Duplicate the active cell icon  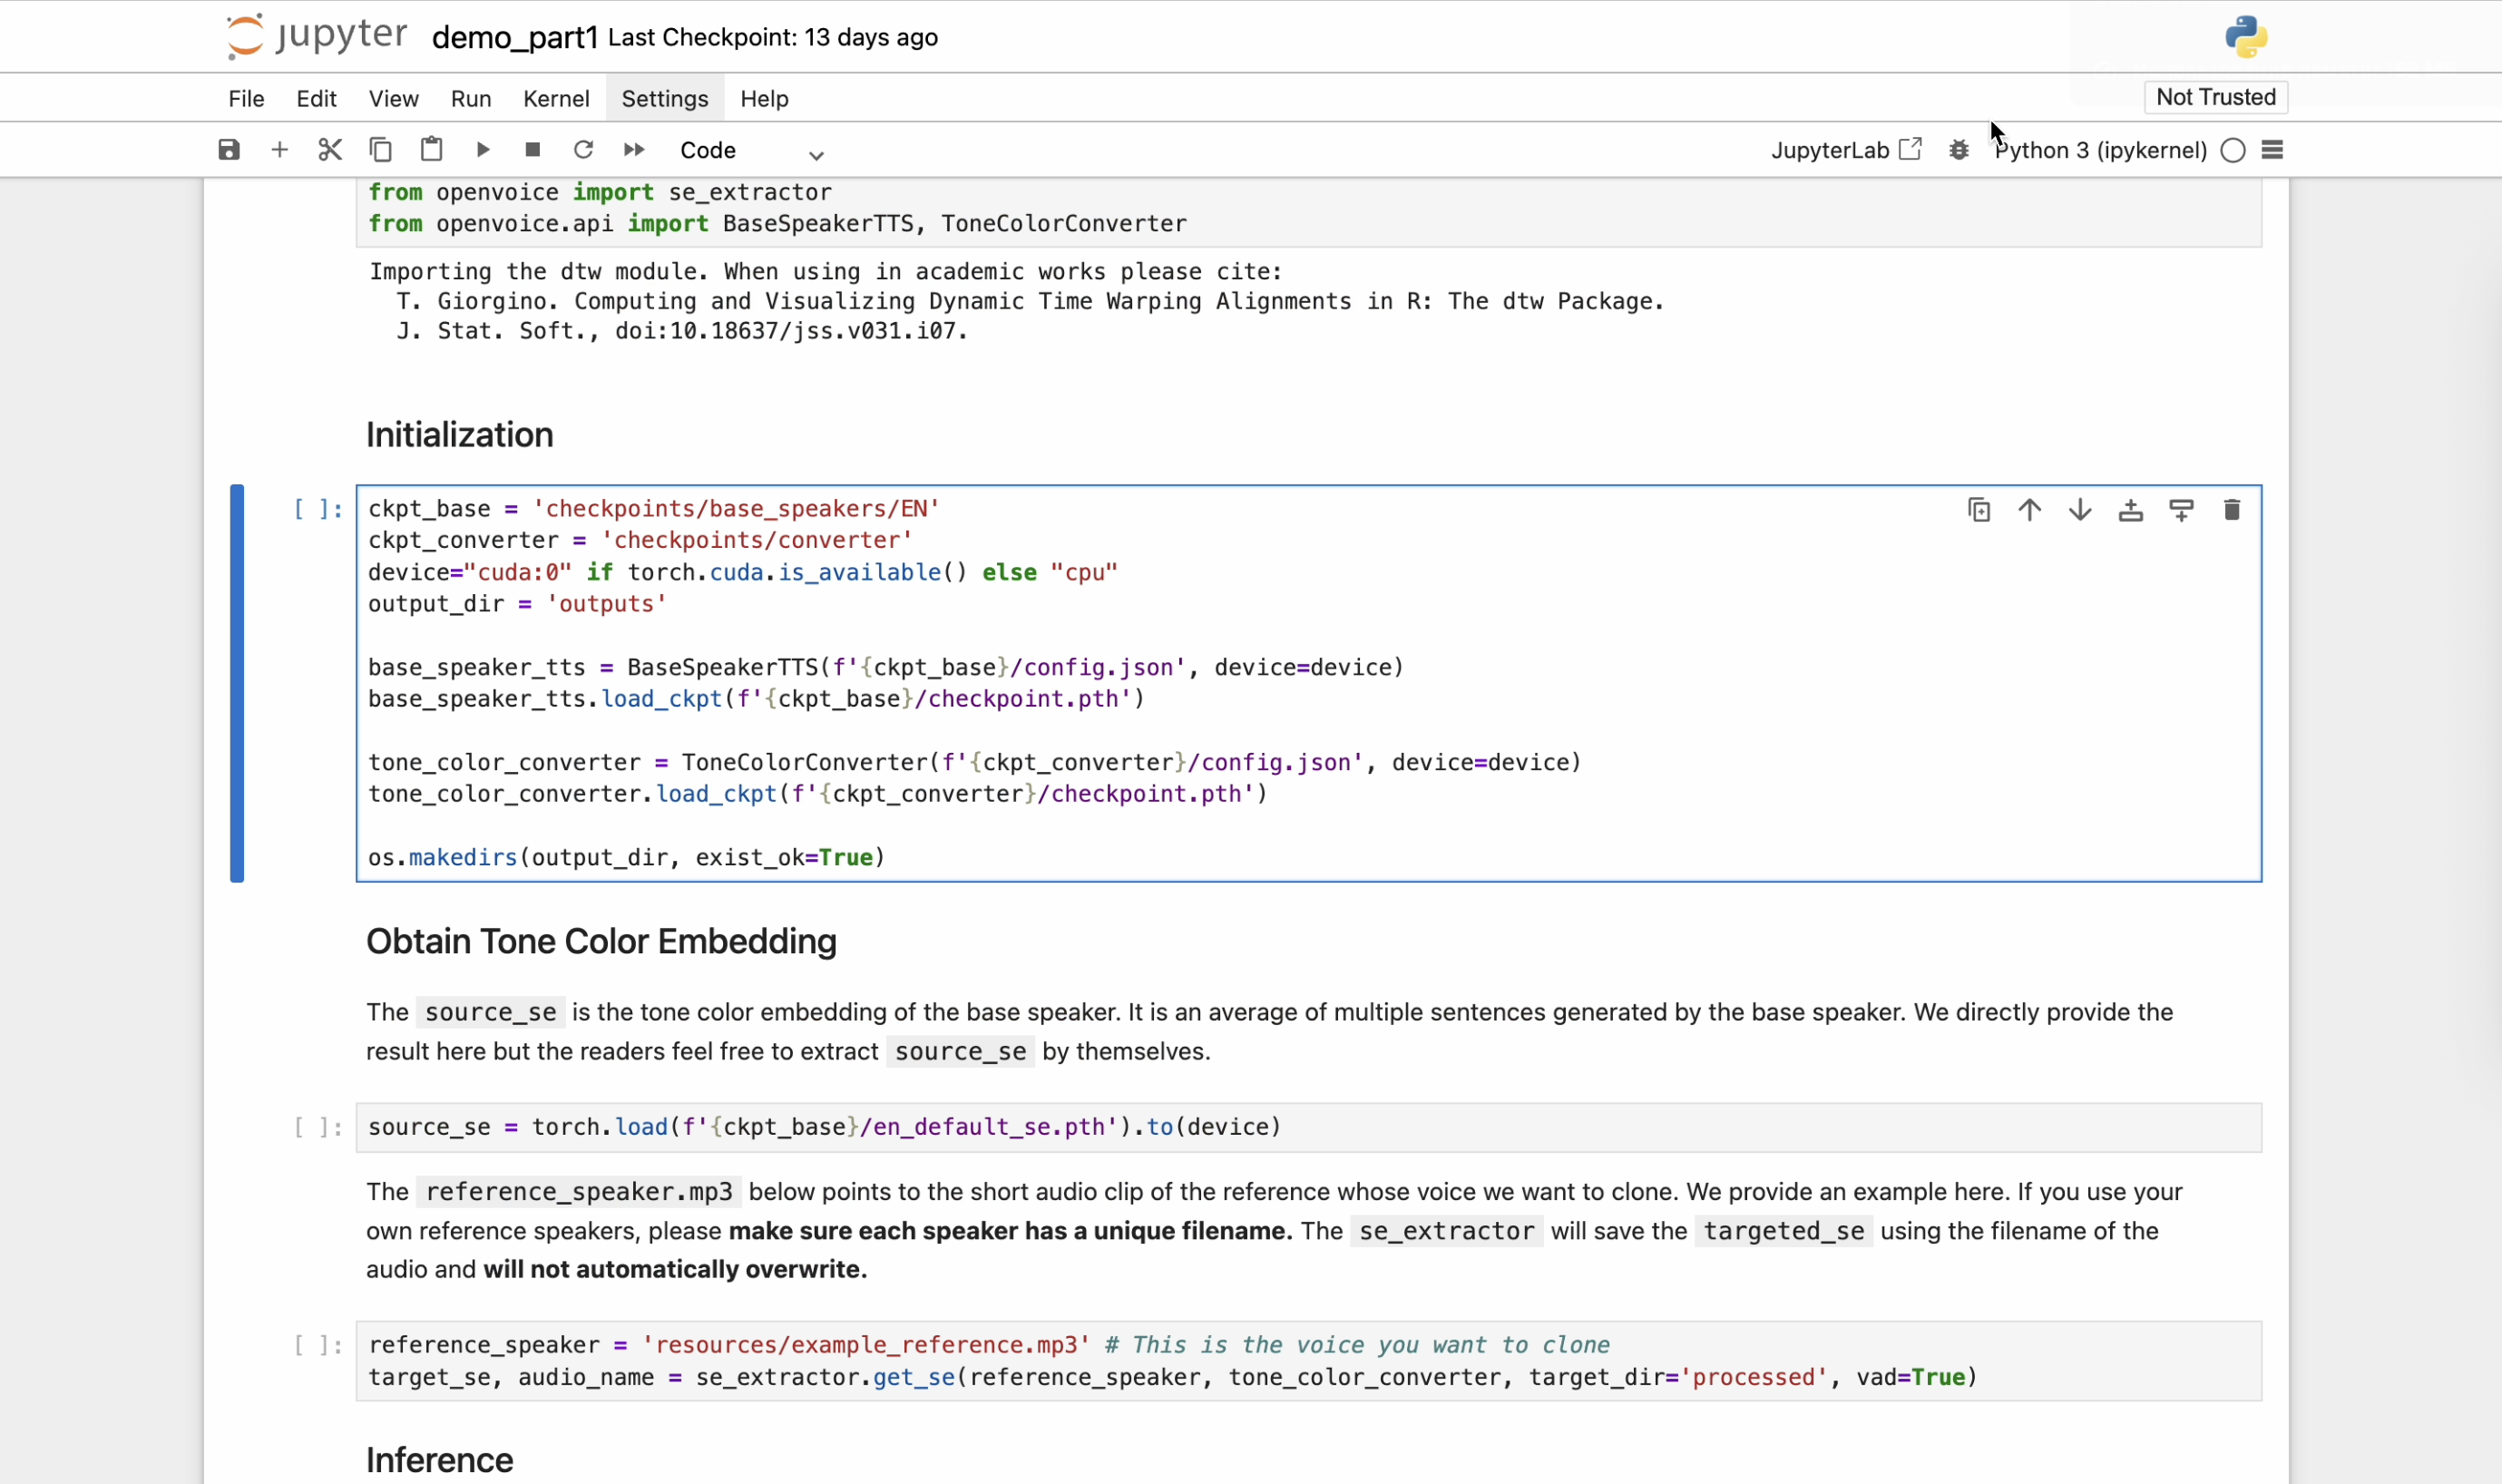tap(1979, 510)
